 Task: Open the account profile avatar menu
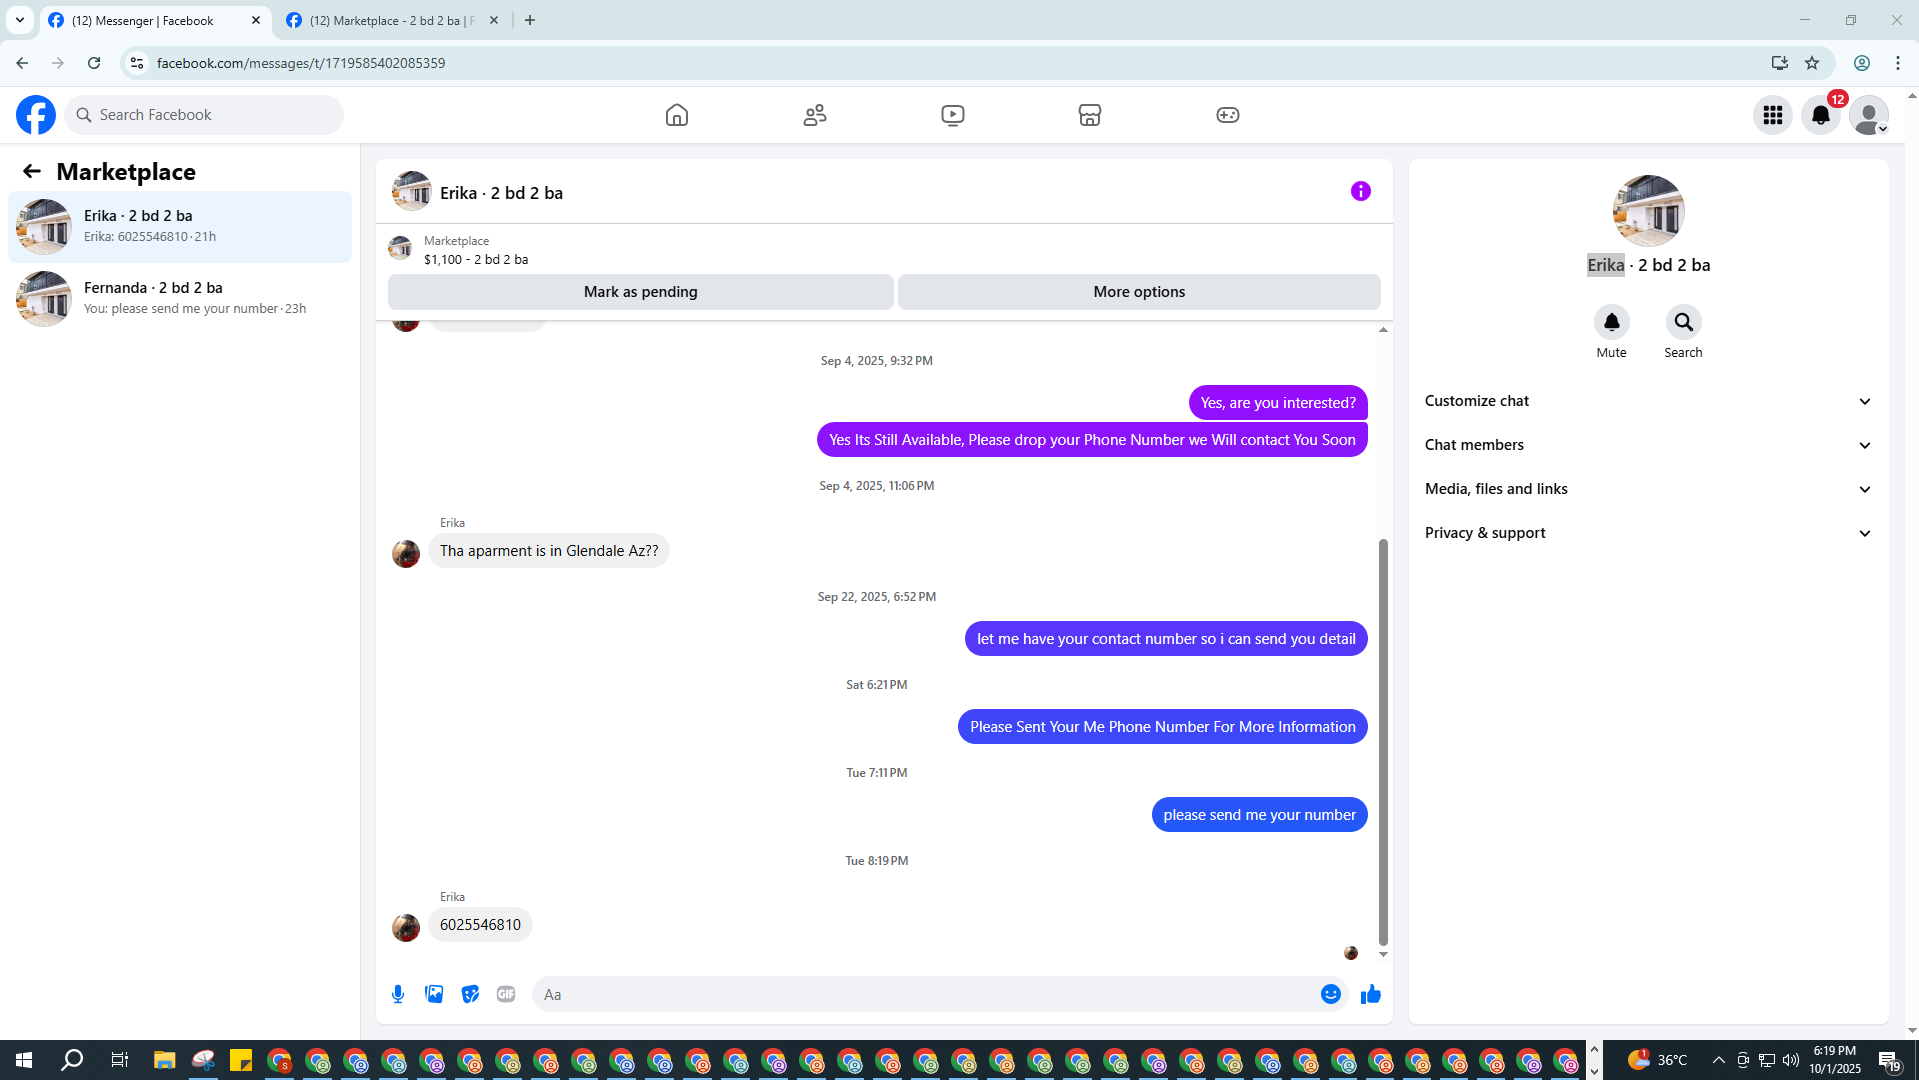[x=1869, y=115]
